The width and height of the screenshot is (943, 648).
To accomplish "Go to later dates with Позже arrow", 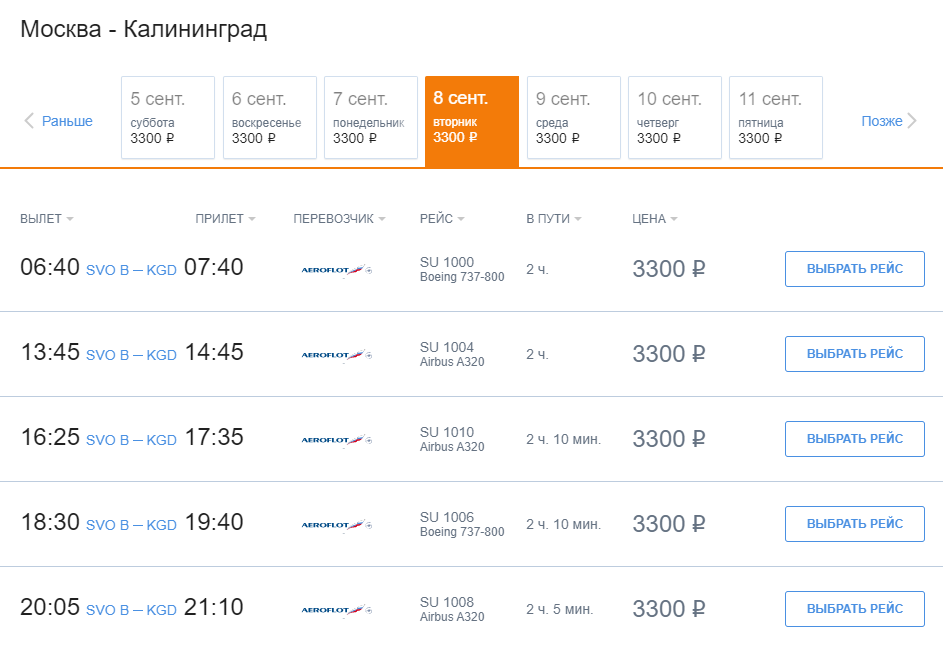I will pos(889,121).
